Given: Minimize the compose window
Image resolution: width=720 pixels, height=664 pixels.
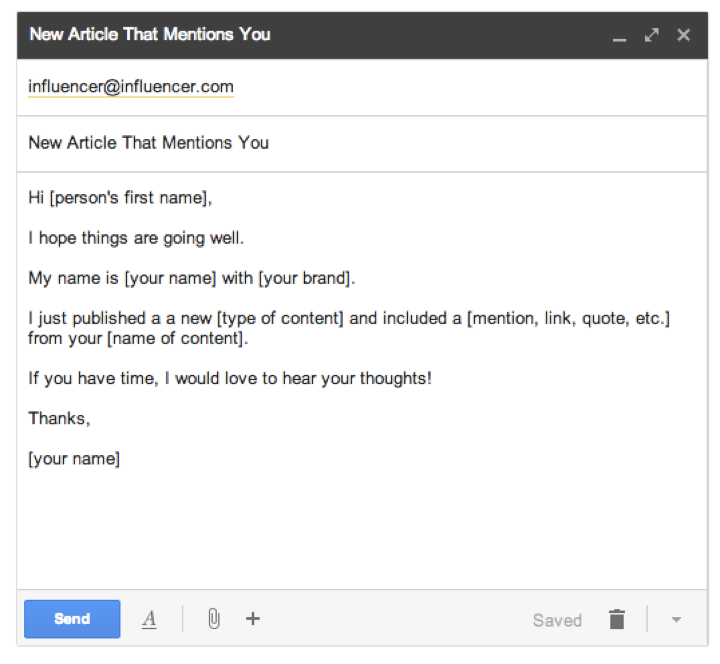Looking at the screenshot, I should click(x=620, y=36).
